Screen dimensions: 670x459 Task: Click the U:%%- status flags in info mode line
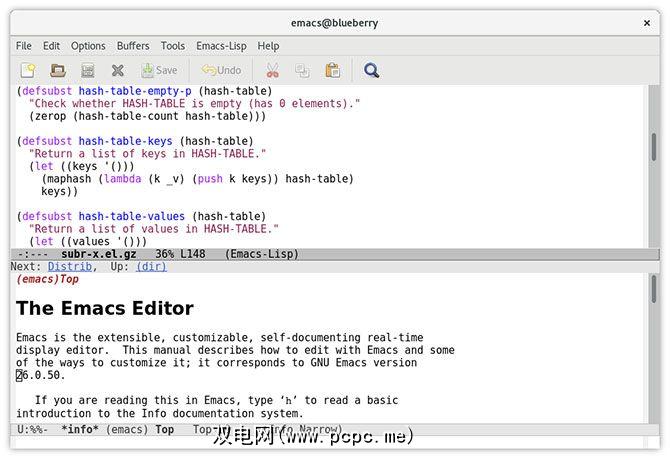coord(33,429)
